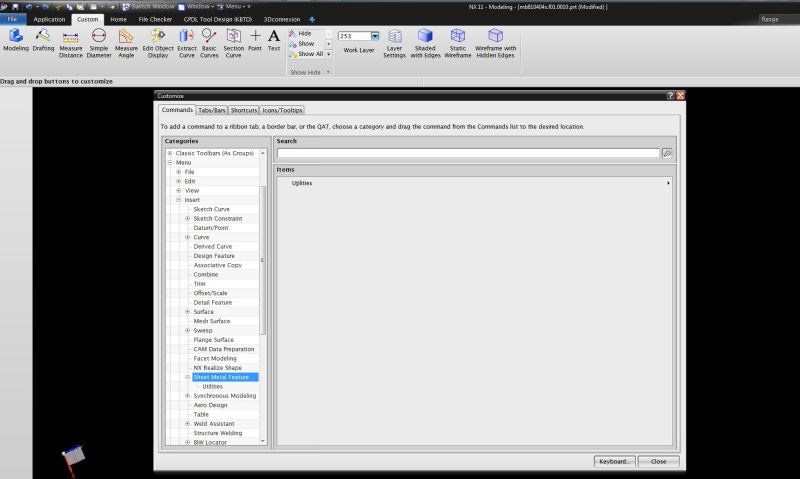Activate the Measure Distance tool

click(70, 43)
